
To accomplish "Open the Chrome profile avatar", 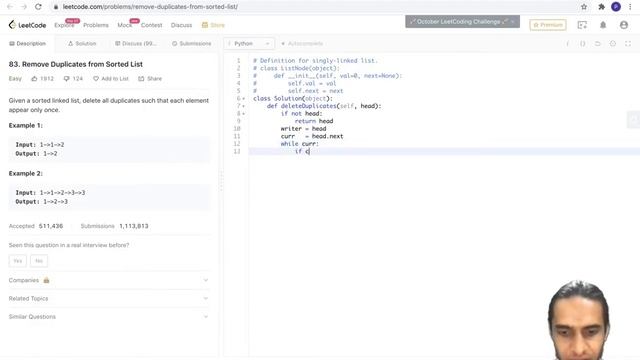I will 616,7.
